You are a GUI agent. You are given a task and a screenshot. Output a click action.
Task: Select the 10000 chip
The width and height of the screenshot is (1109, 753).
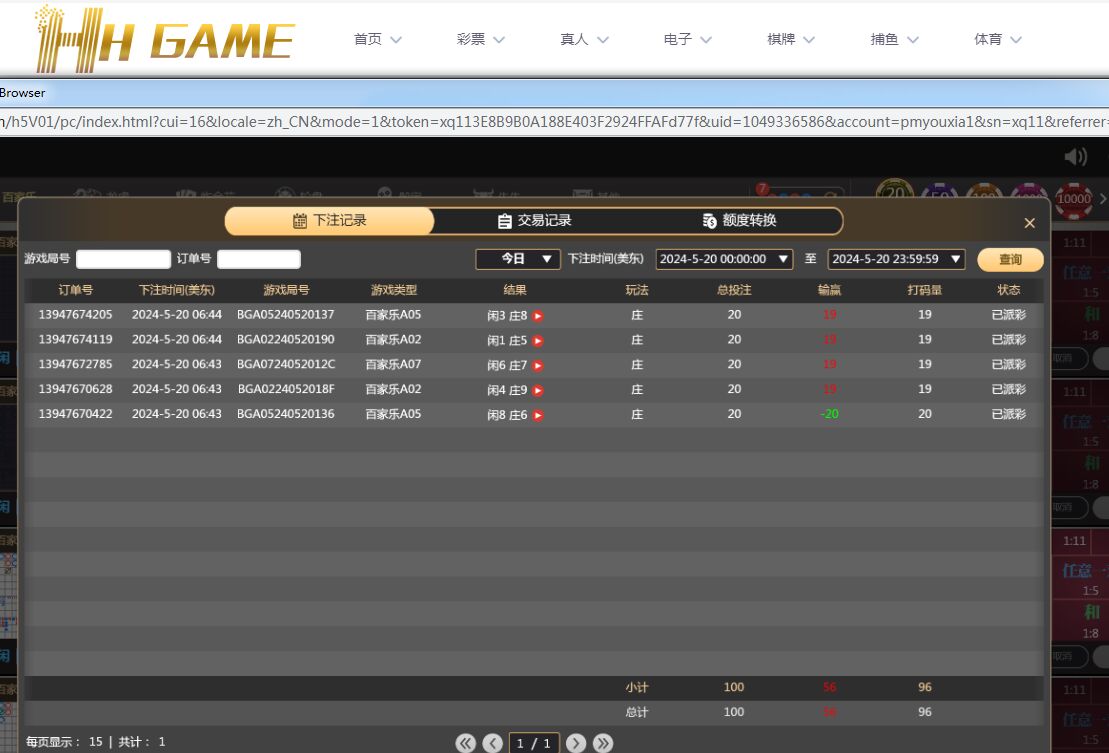coord(1074,198)
